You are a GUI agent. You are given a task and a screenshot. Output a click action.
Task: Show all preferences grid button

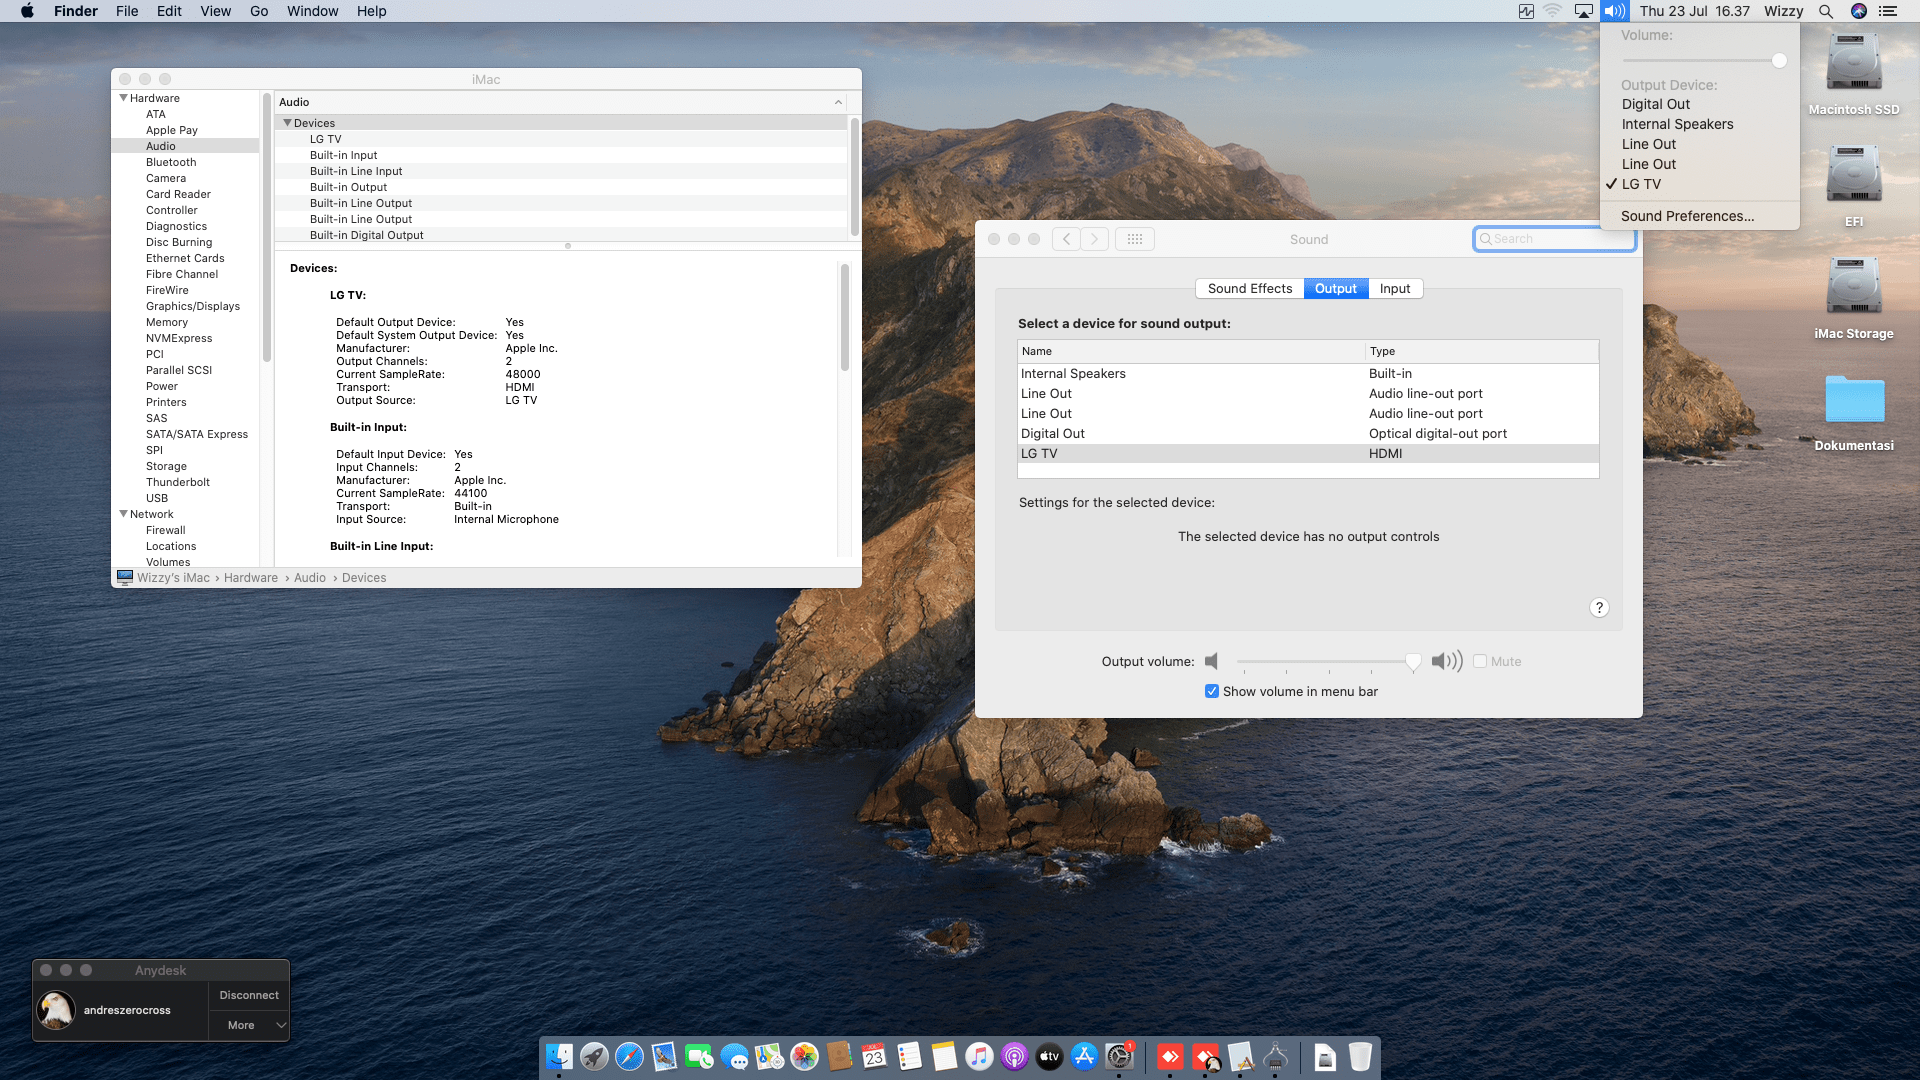pyautogui.click(x=1135, y=239)
